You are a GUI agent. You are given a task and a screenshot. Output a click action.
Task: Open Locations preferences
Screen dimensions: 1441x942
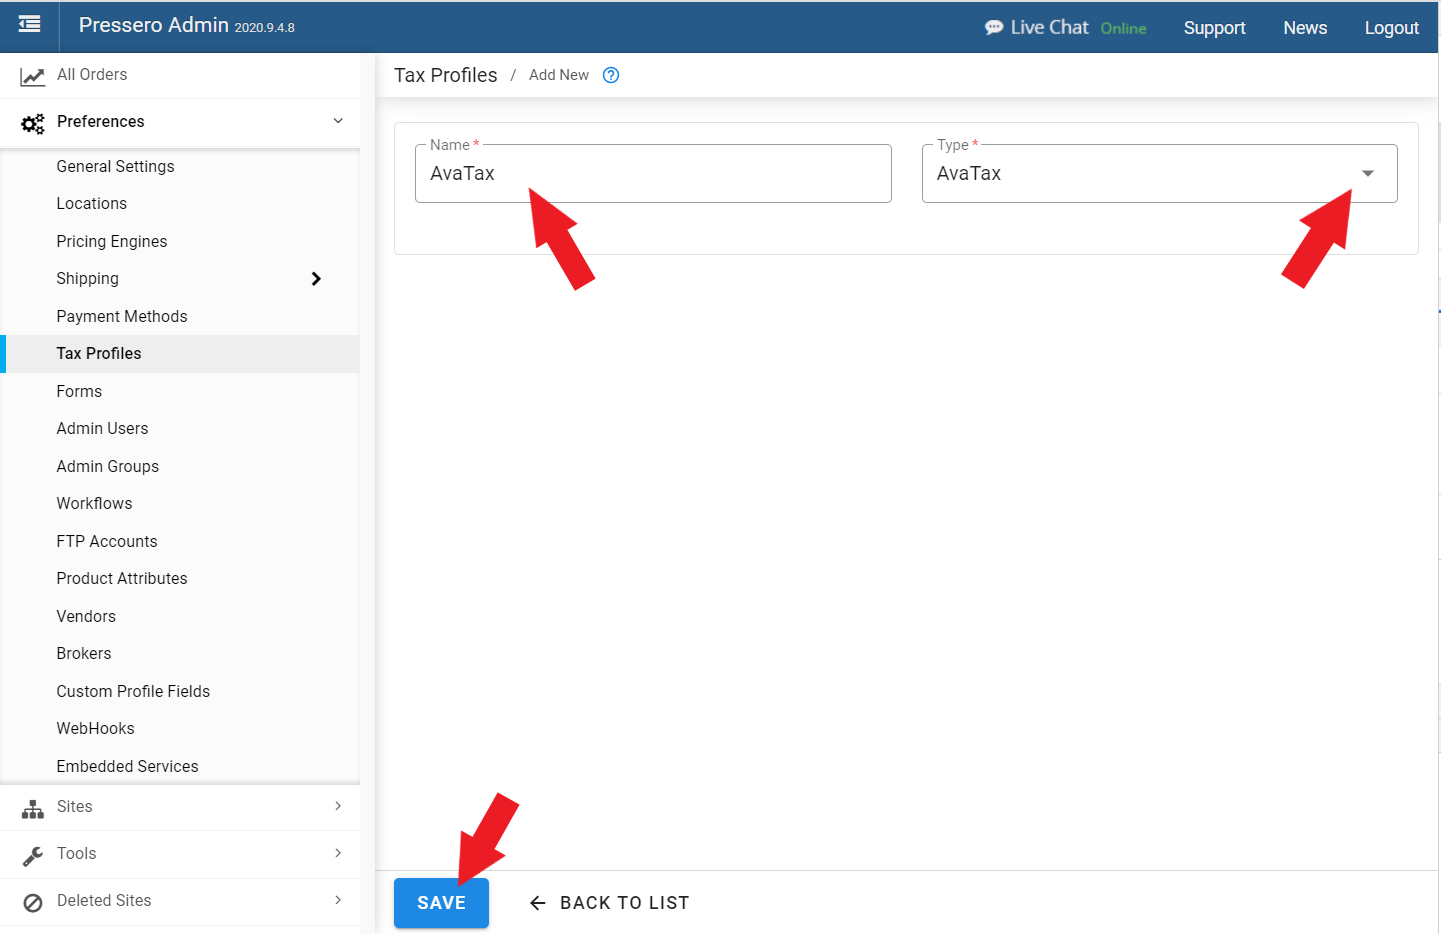(x=91, y=204)
